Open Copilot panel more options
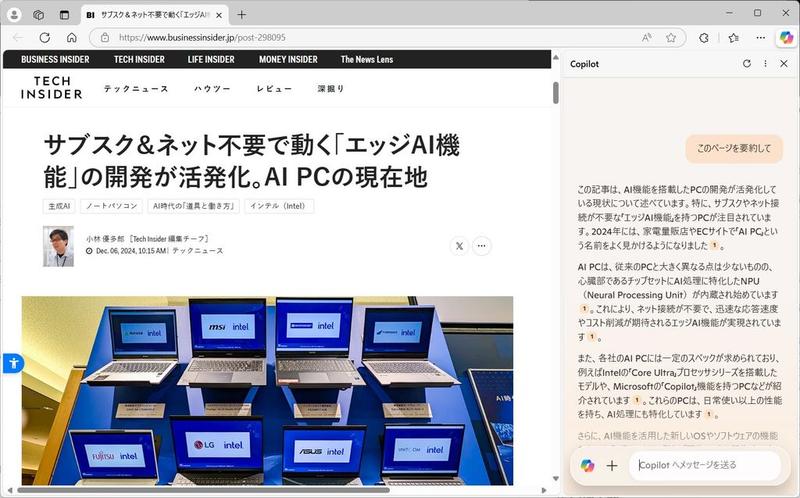800x498 pixels. tap(765, 63)
